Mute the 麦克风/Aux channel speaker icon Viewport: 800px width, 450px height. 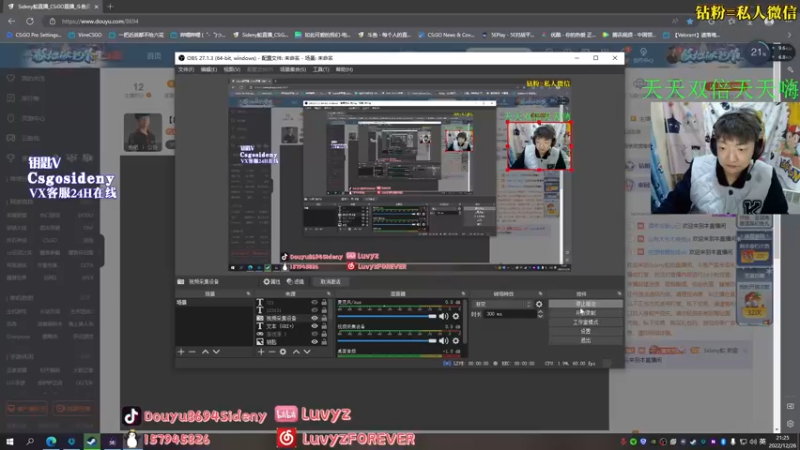444,316
